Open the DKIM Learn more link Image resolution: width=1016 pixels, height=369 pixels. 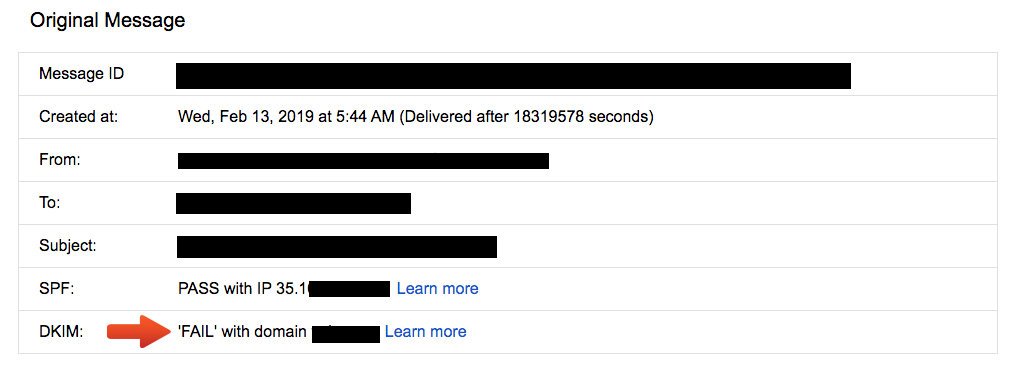pyautogui.click(x=425, y=331)
